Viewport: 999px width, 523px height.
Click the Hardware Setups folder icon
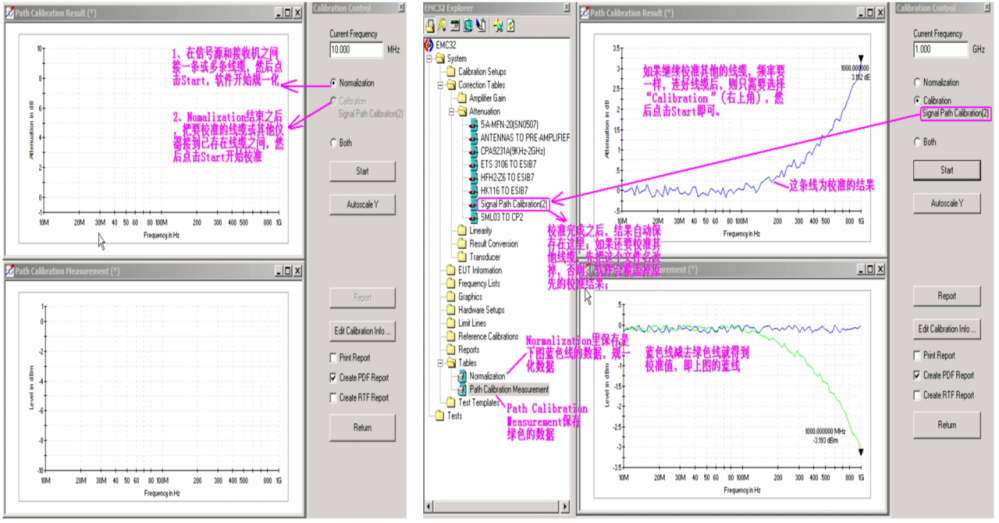coord(451,310)
